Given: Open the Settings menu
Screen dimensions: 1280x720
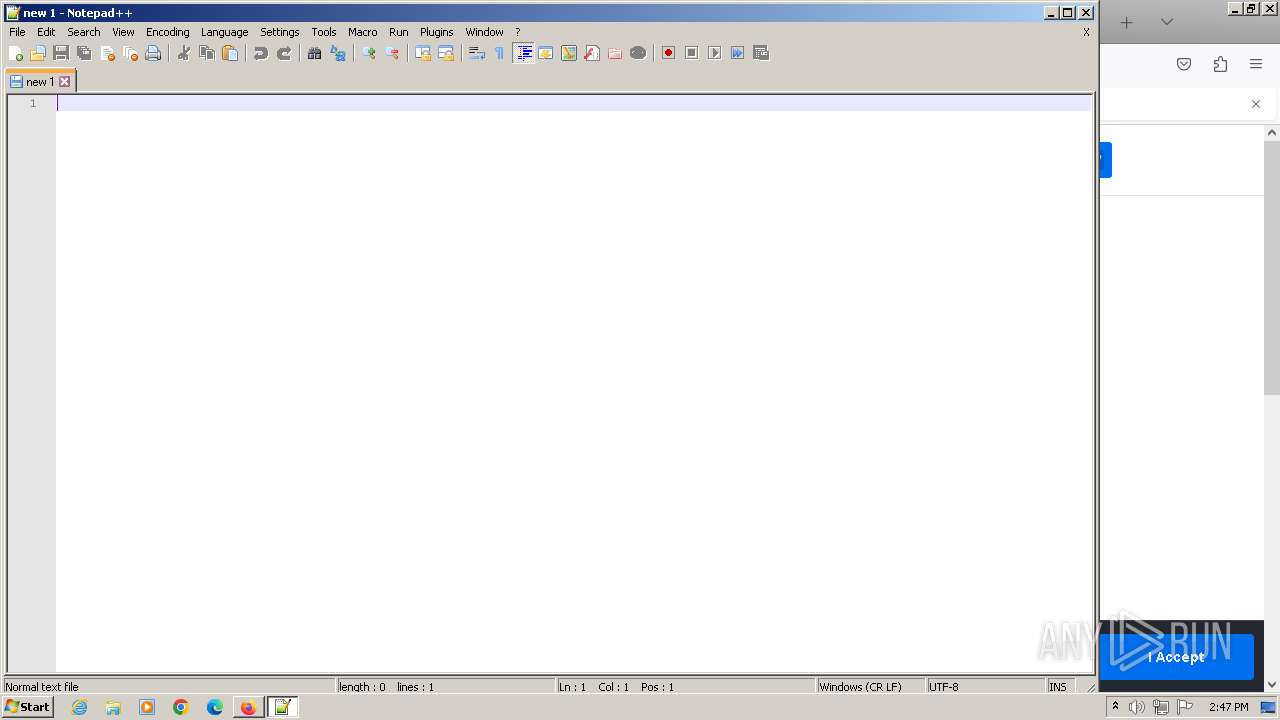Looking at the screenshot, I should 280,32.
